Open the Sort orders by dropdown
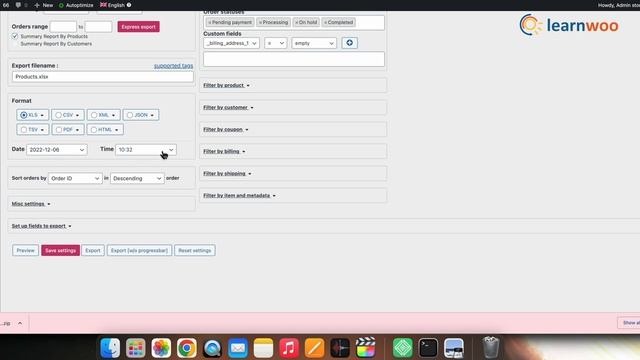Screen dimensions: 640x360 (75, 178)
